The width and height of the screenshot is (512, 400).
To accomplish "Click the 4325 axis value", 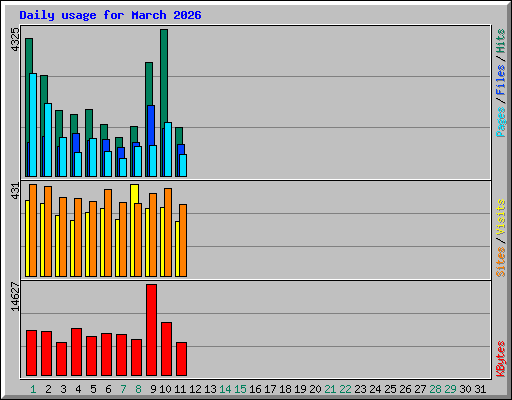I will tap(15, 40).
